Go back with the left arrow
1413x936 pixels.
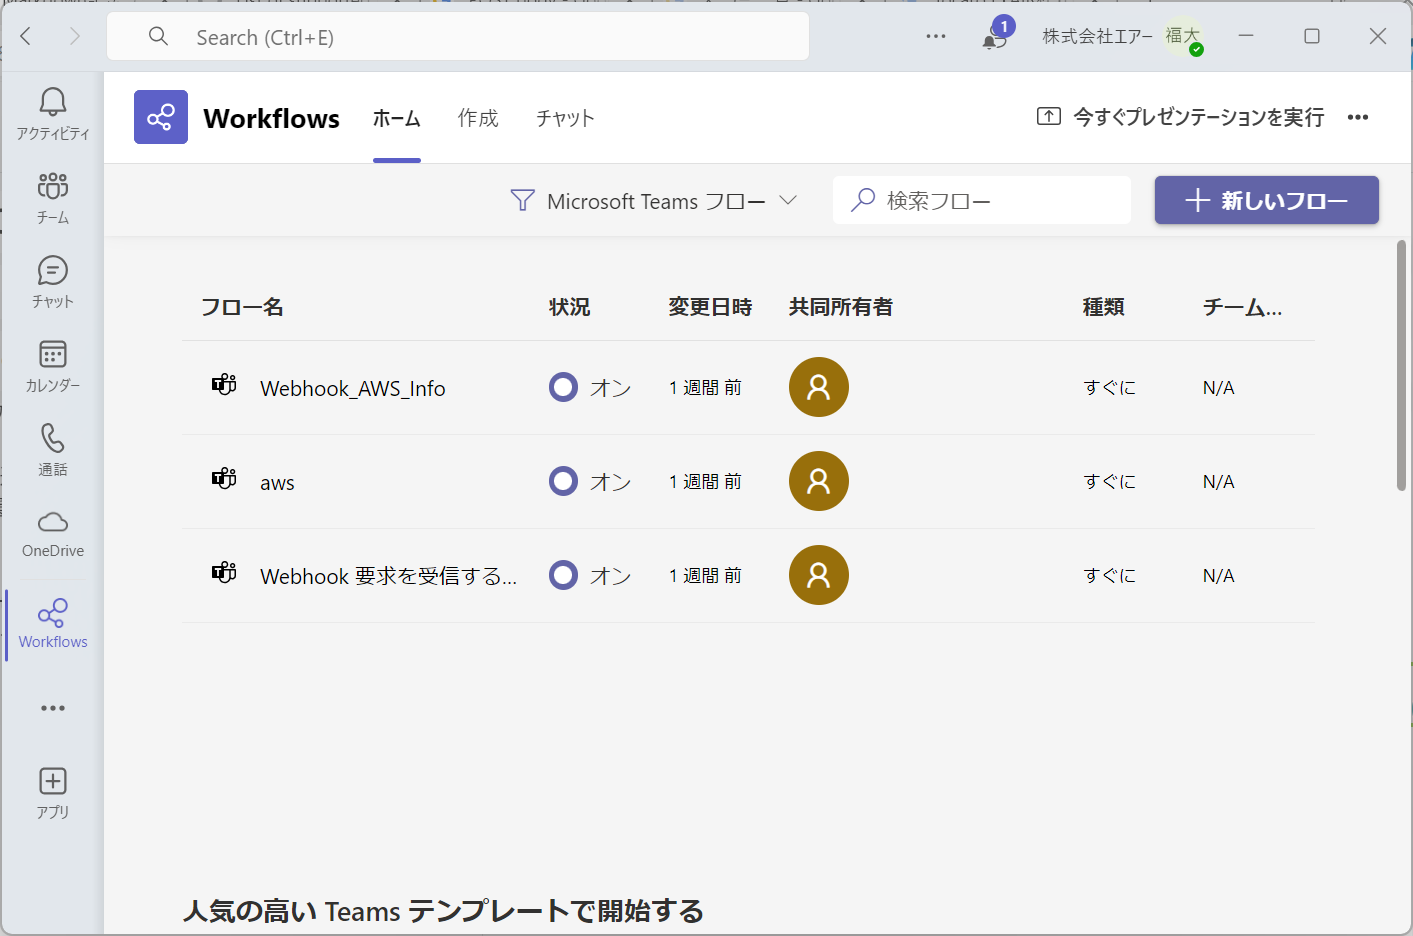(x=26, y=36)
